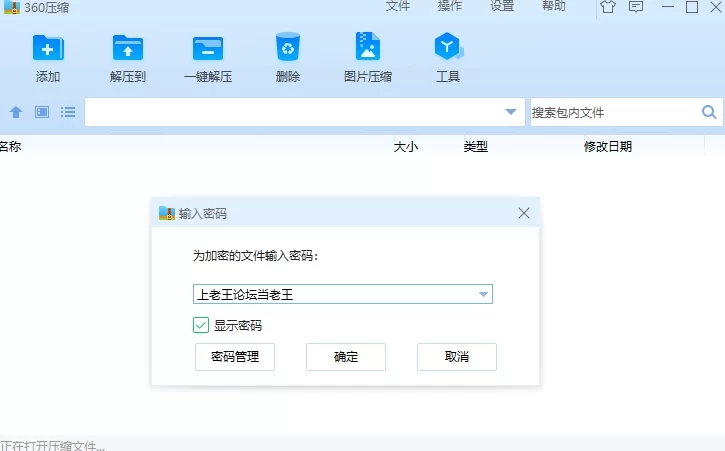The image size is (725, 451).
Task: Open the 工具 (Tools) icon
Action: (x=447, y=48)
